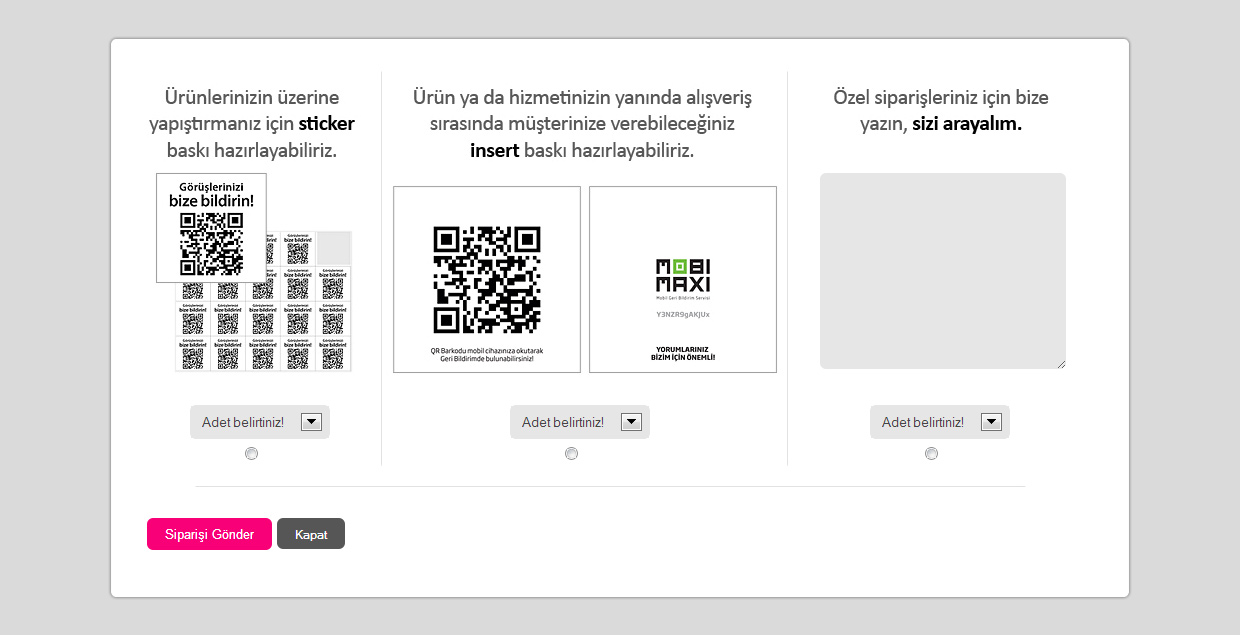
Task: Open the insert quantity 'Adet belirtiniz!' dropdown
Action: [x=580, y=422]
